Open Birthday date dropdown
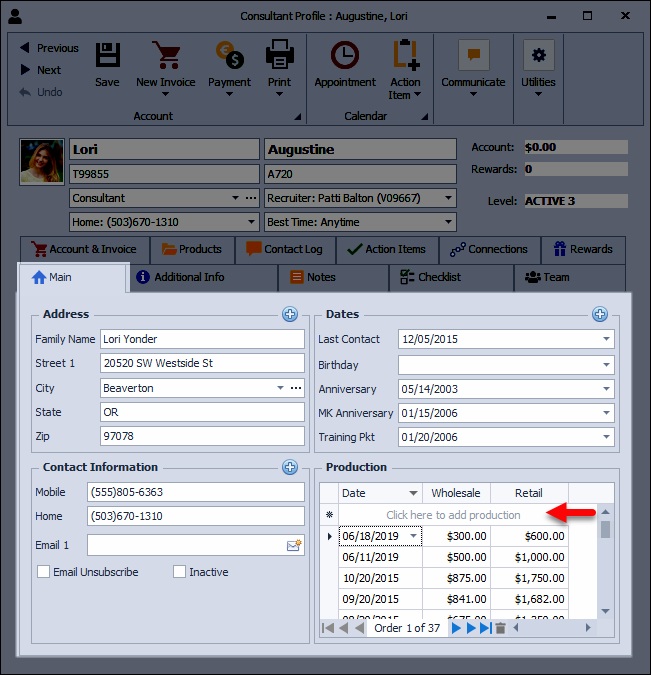This screenshot has width=651, height=675. [x=606, y=365]
